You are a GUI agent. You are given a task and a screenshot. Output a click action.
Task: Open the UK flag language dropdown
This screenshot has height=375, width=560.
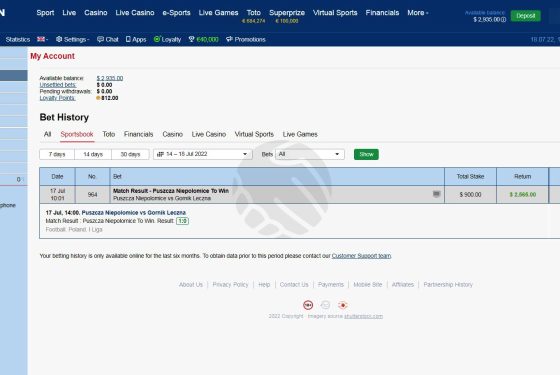(x=42, y=39)
